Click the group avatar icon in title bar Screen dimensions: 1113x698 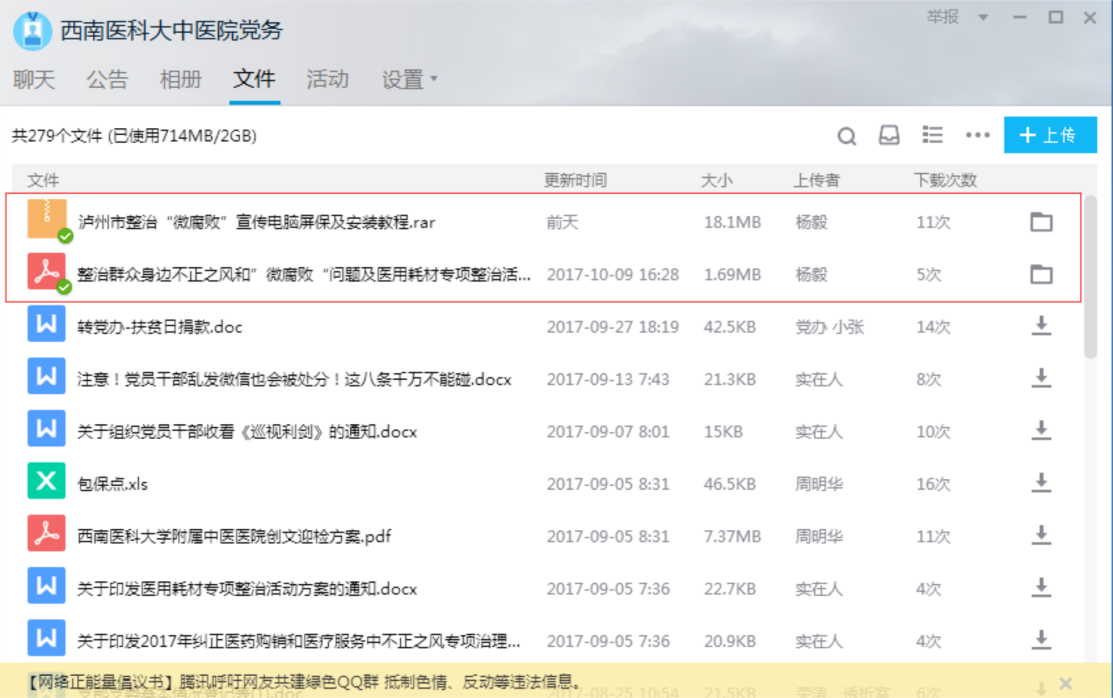(x=32, y=31)
